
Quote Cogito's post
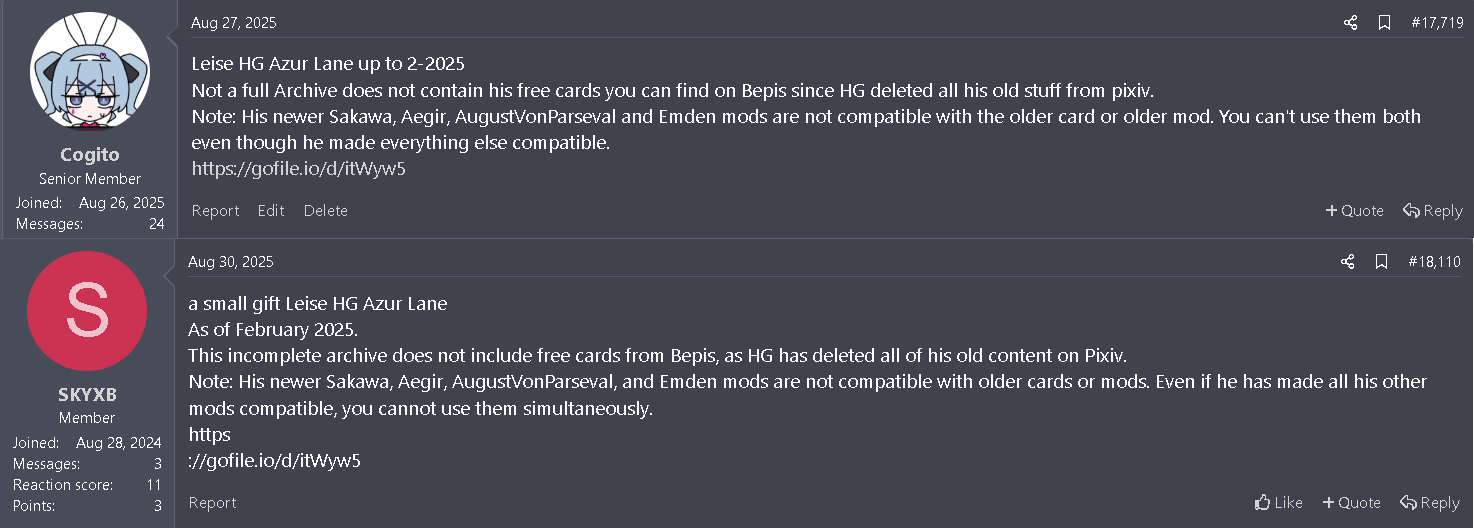tap(1354, 211)
